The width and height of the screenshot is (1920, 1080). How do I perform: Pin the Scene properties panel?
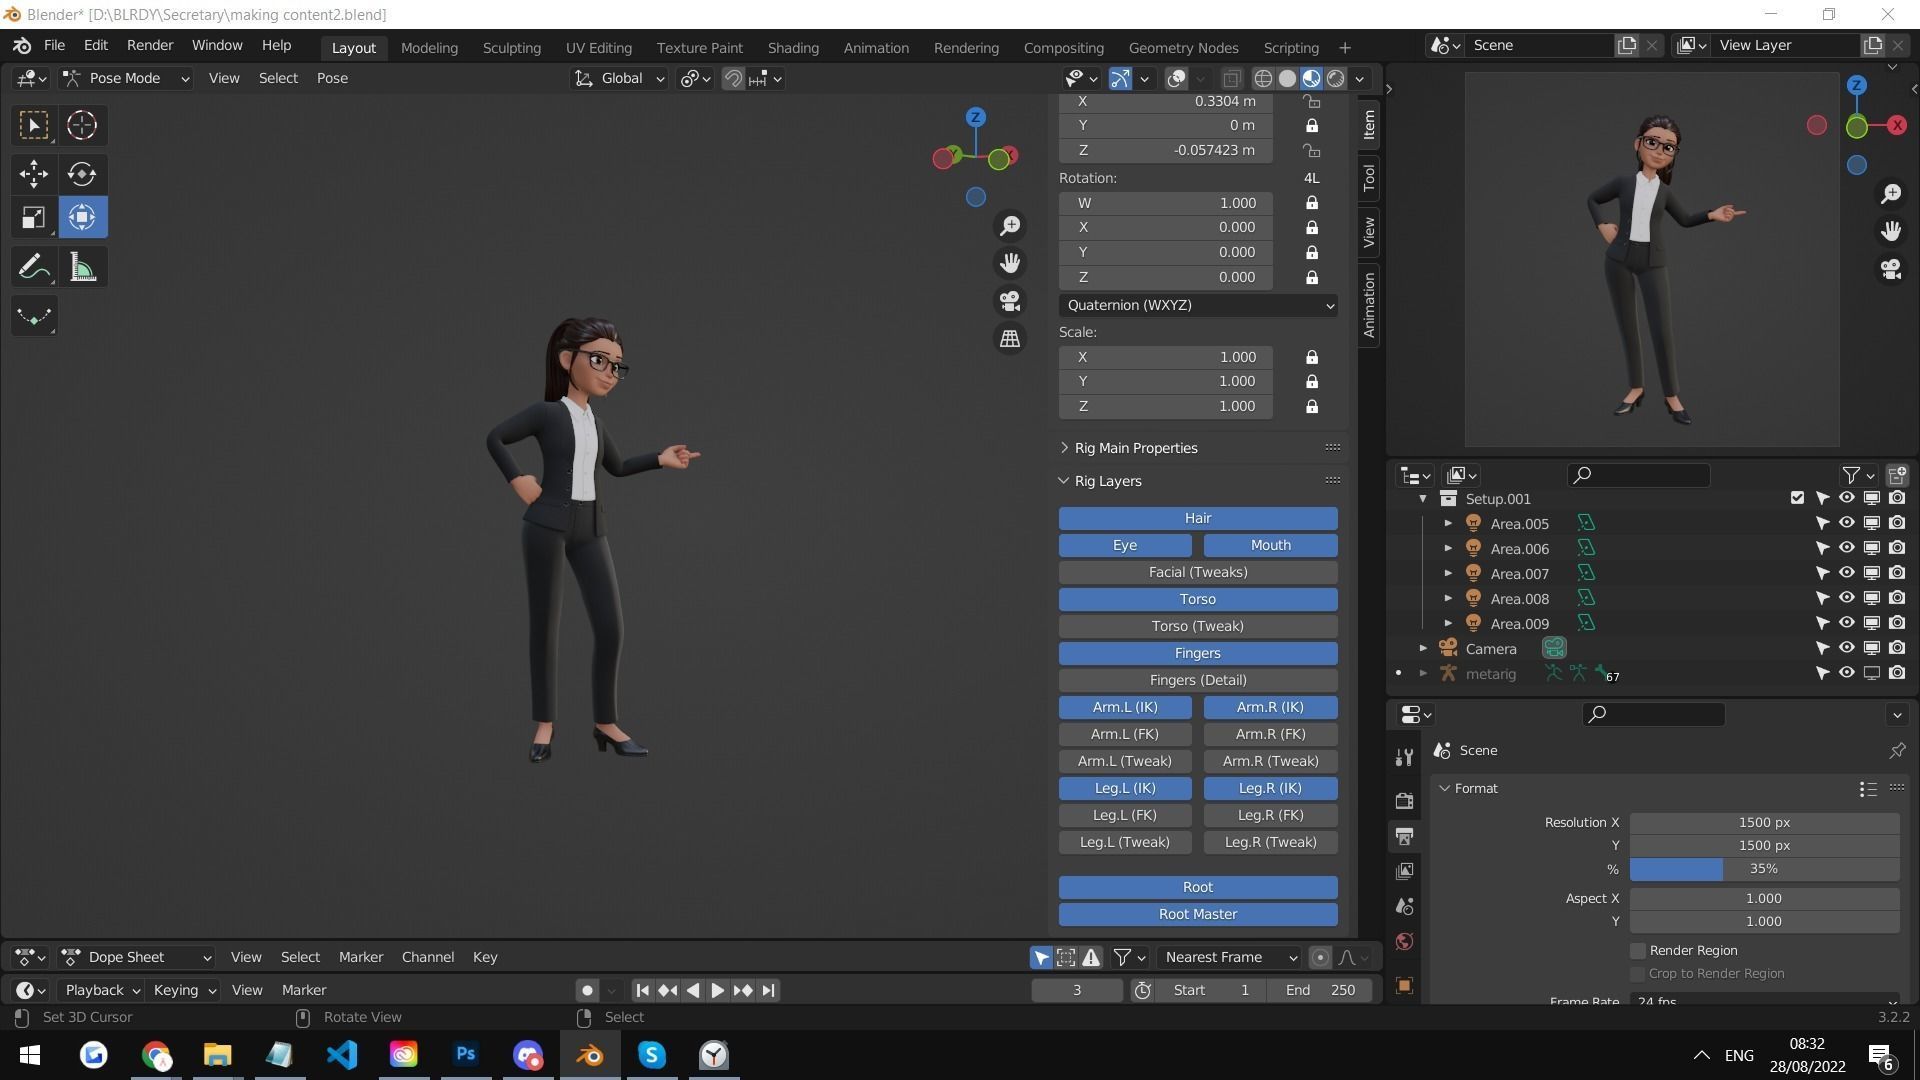pyautogui.click(x=1897, y=750)
